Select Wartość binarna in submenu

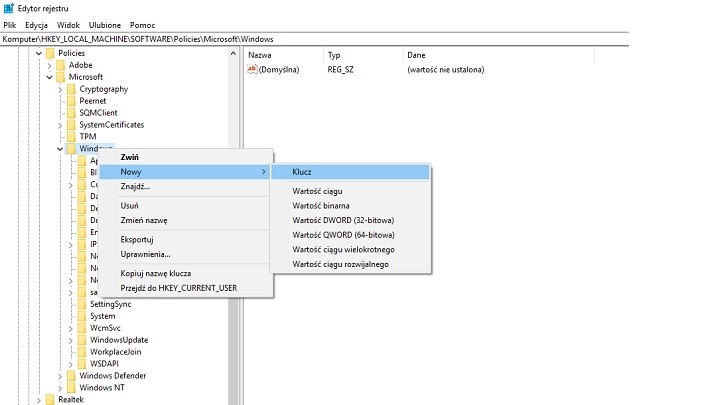(x=350, y=206)
